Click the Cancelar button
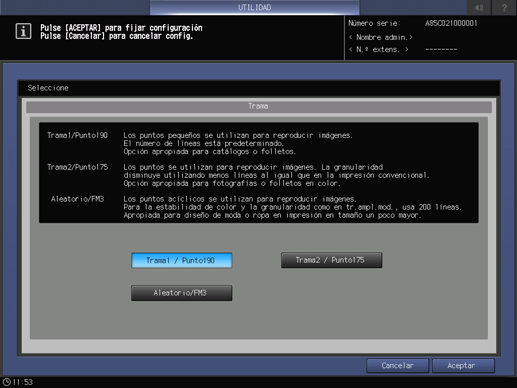 pos(397,366)
